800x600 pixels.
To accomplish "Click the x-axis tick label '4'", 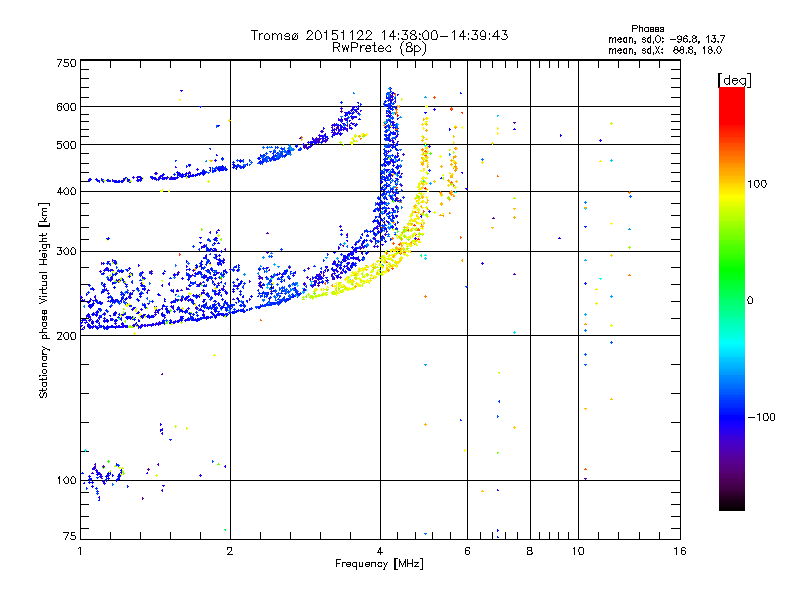I will (380, 551).
